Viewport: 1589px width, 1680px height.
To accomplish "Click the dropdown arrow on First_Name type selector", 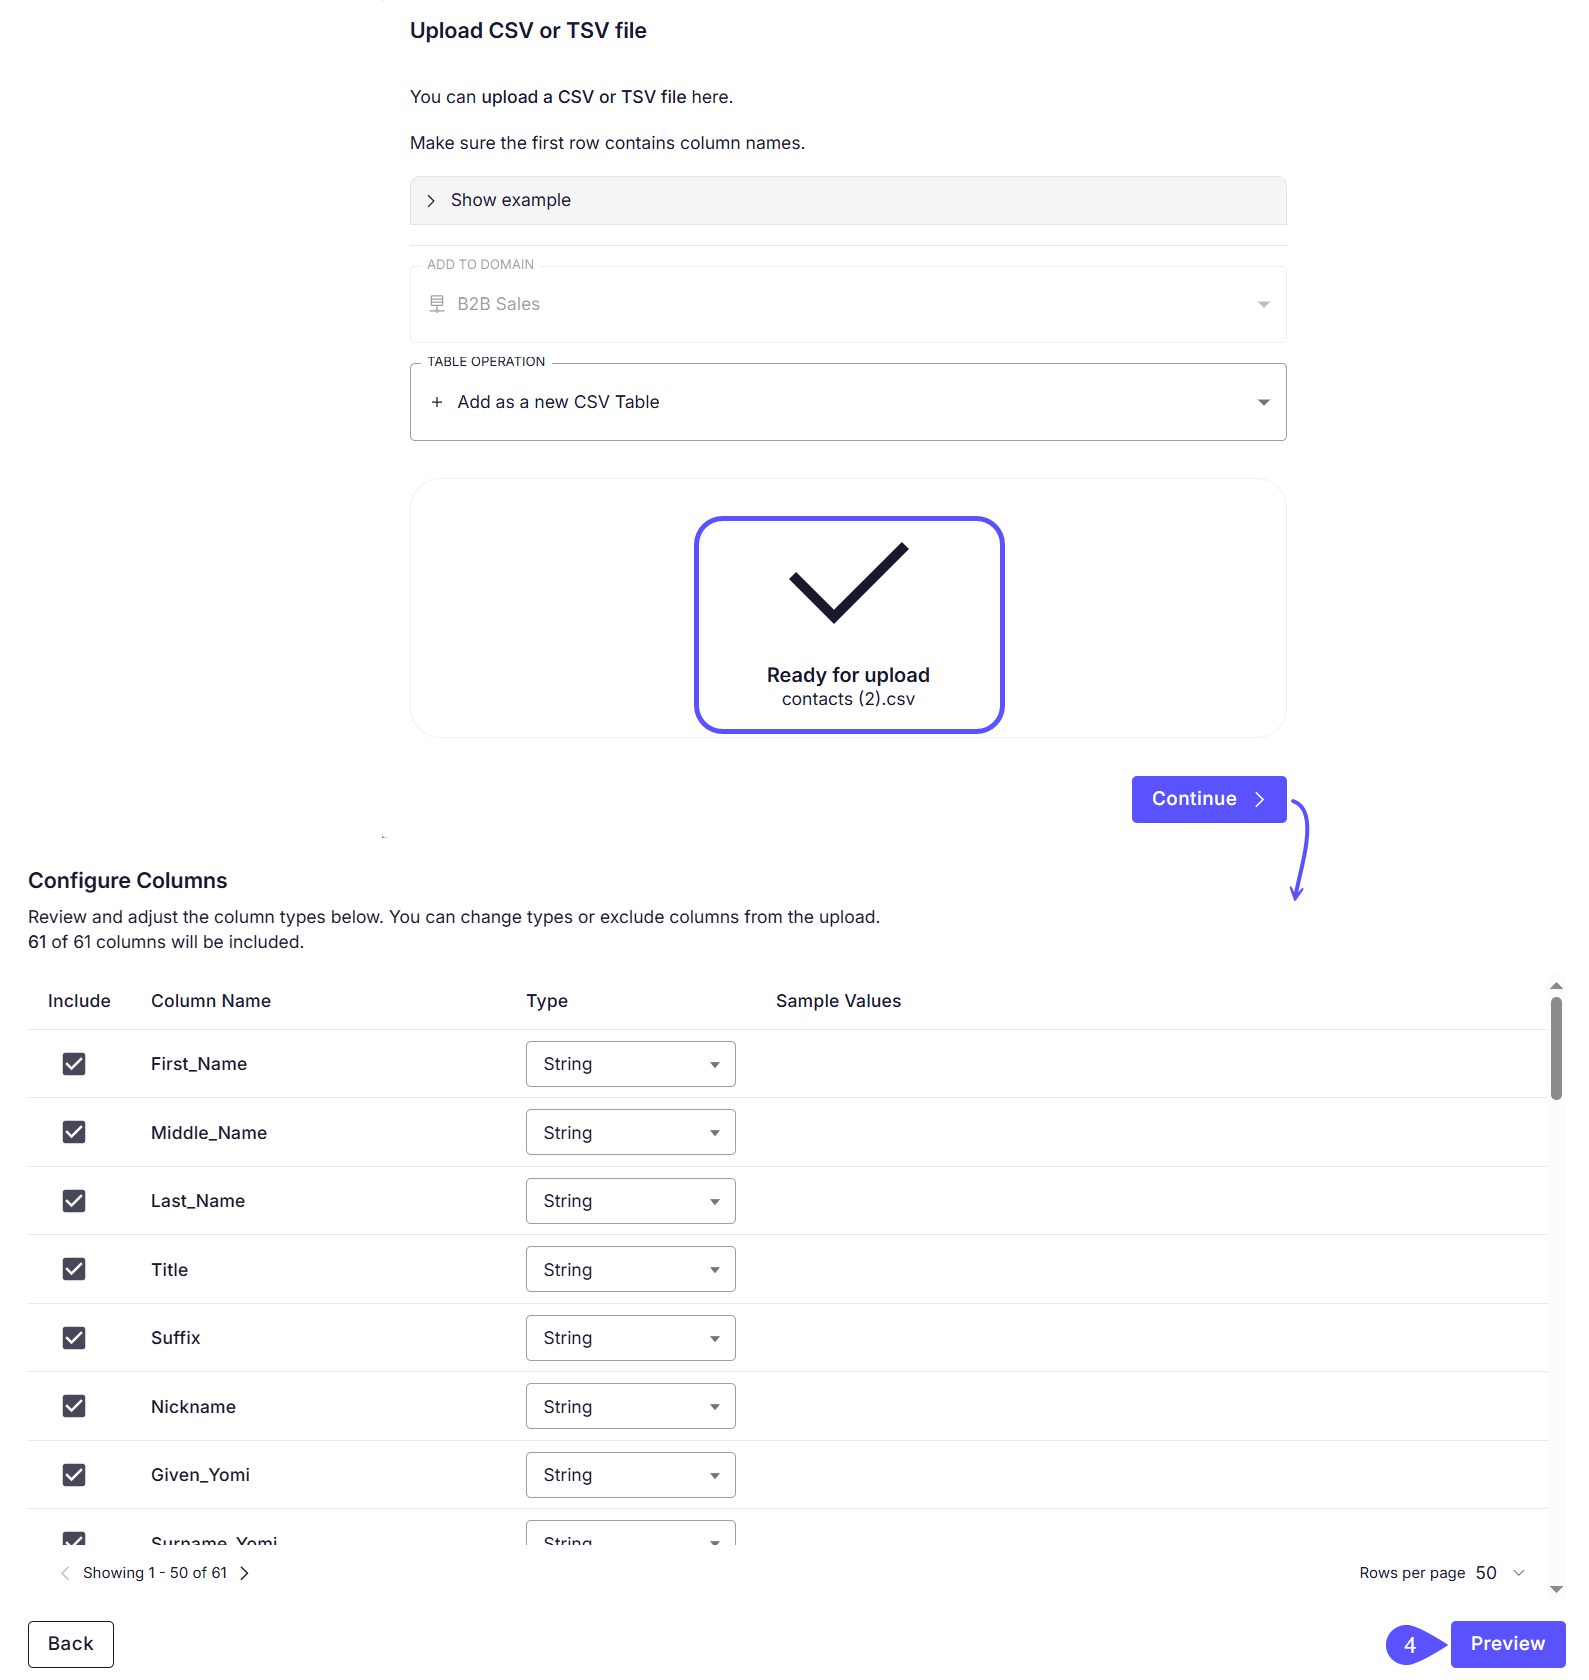I will pos(713,1064).
